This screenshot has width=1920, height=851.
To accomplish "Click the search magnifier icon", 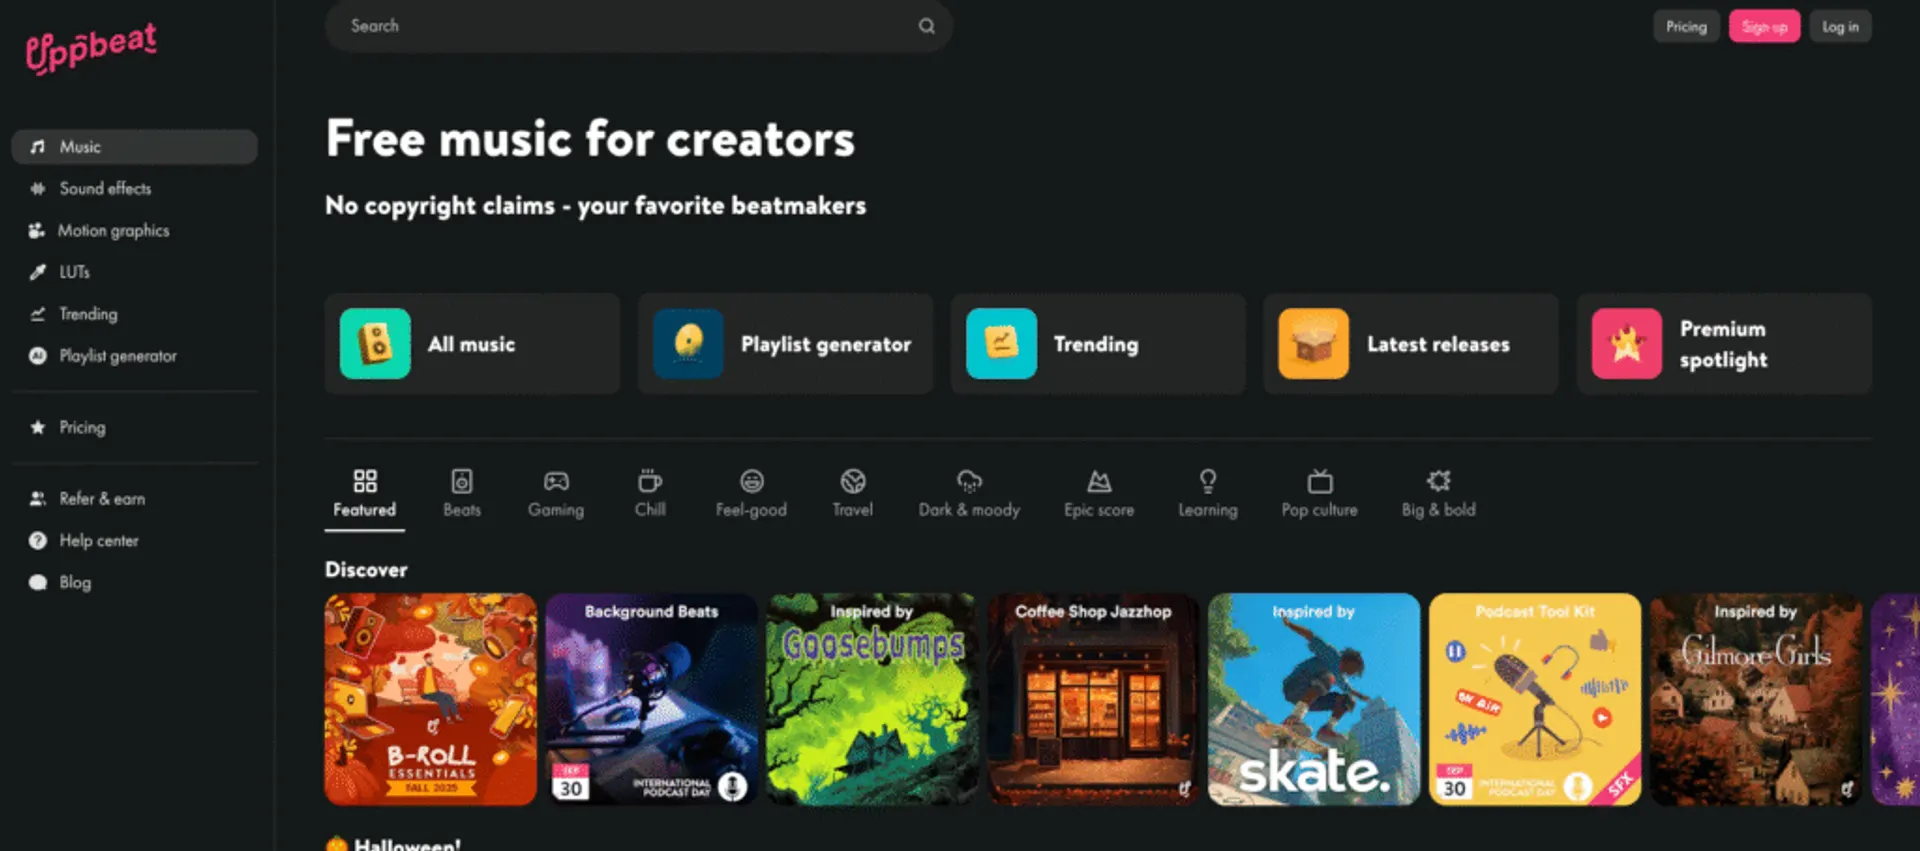I will pos(926,26).
